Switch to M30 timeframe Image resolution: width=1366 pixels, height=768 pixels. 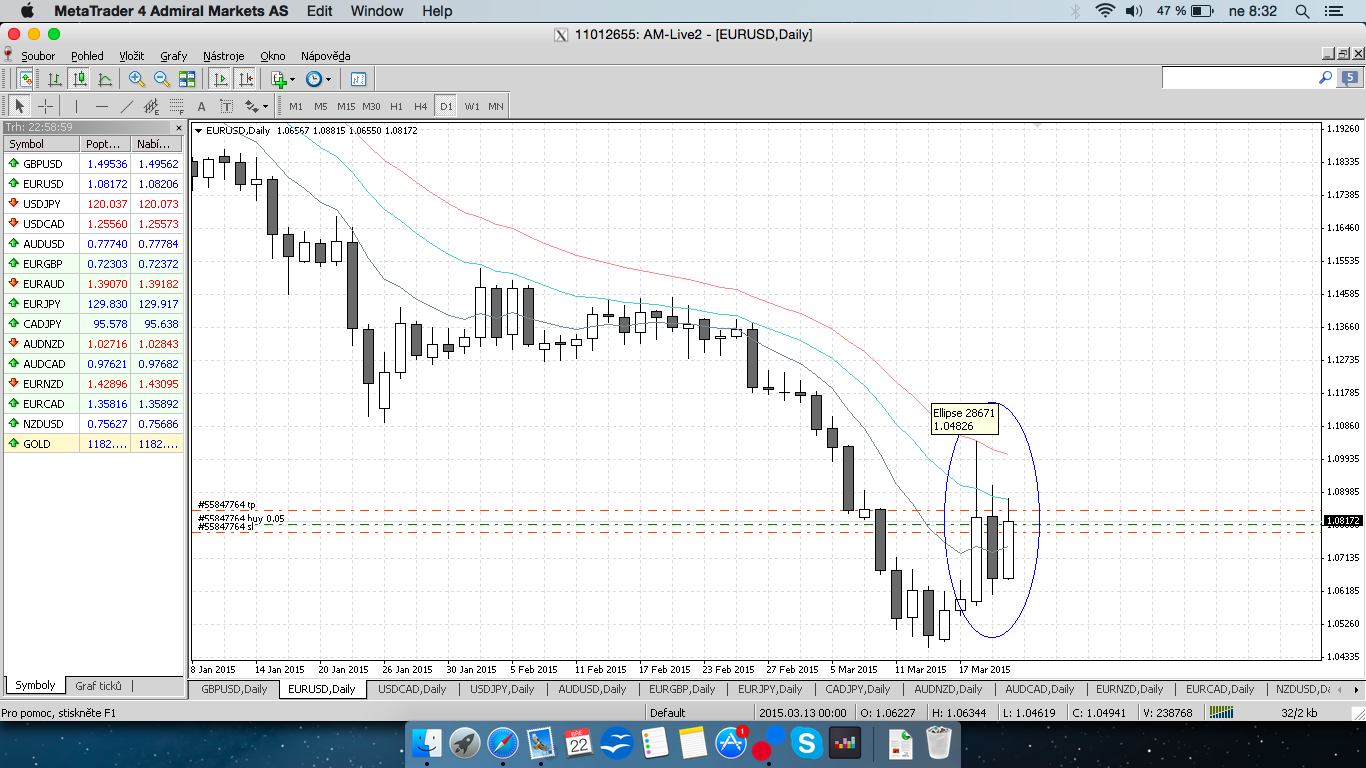coord(371,106)
